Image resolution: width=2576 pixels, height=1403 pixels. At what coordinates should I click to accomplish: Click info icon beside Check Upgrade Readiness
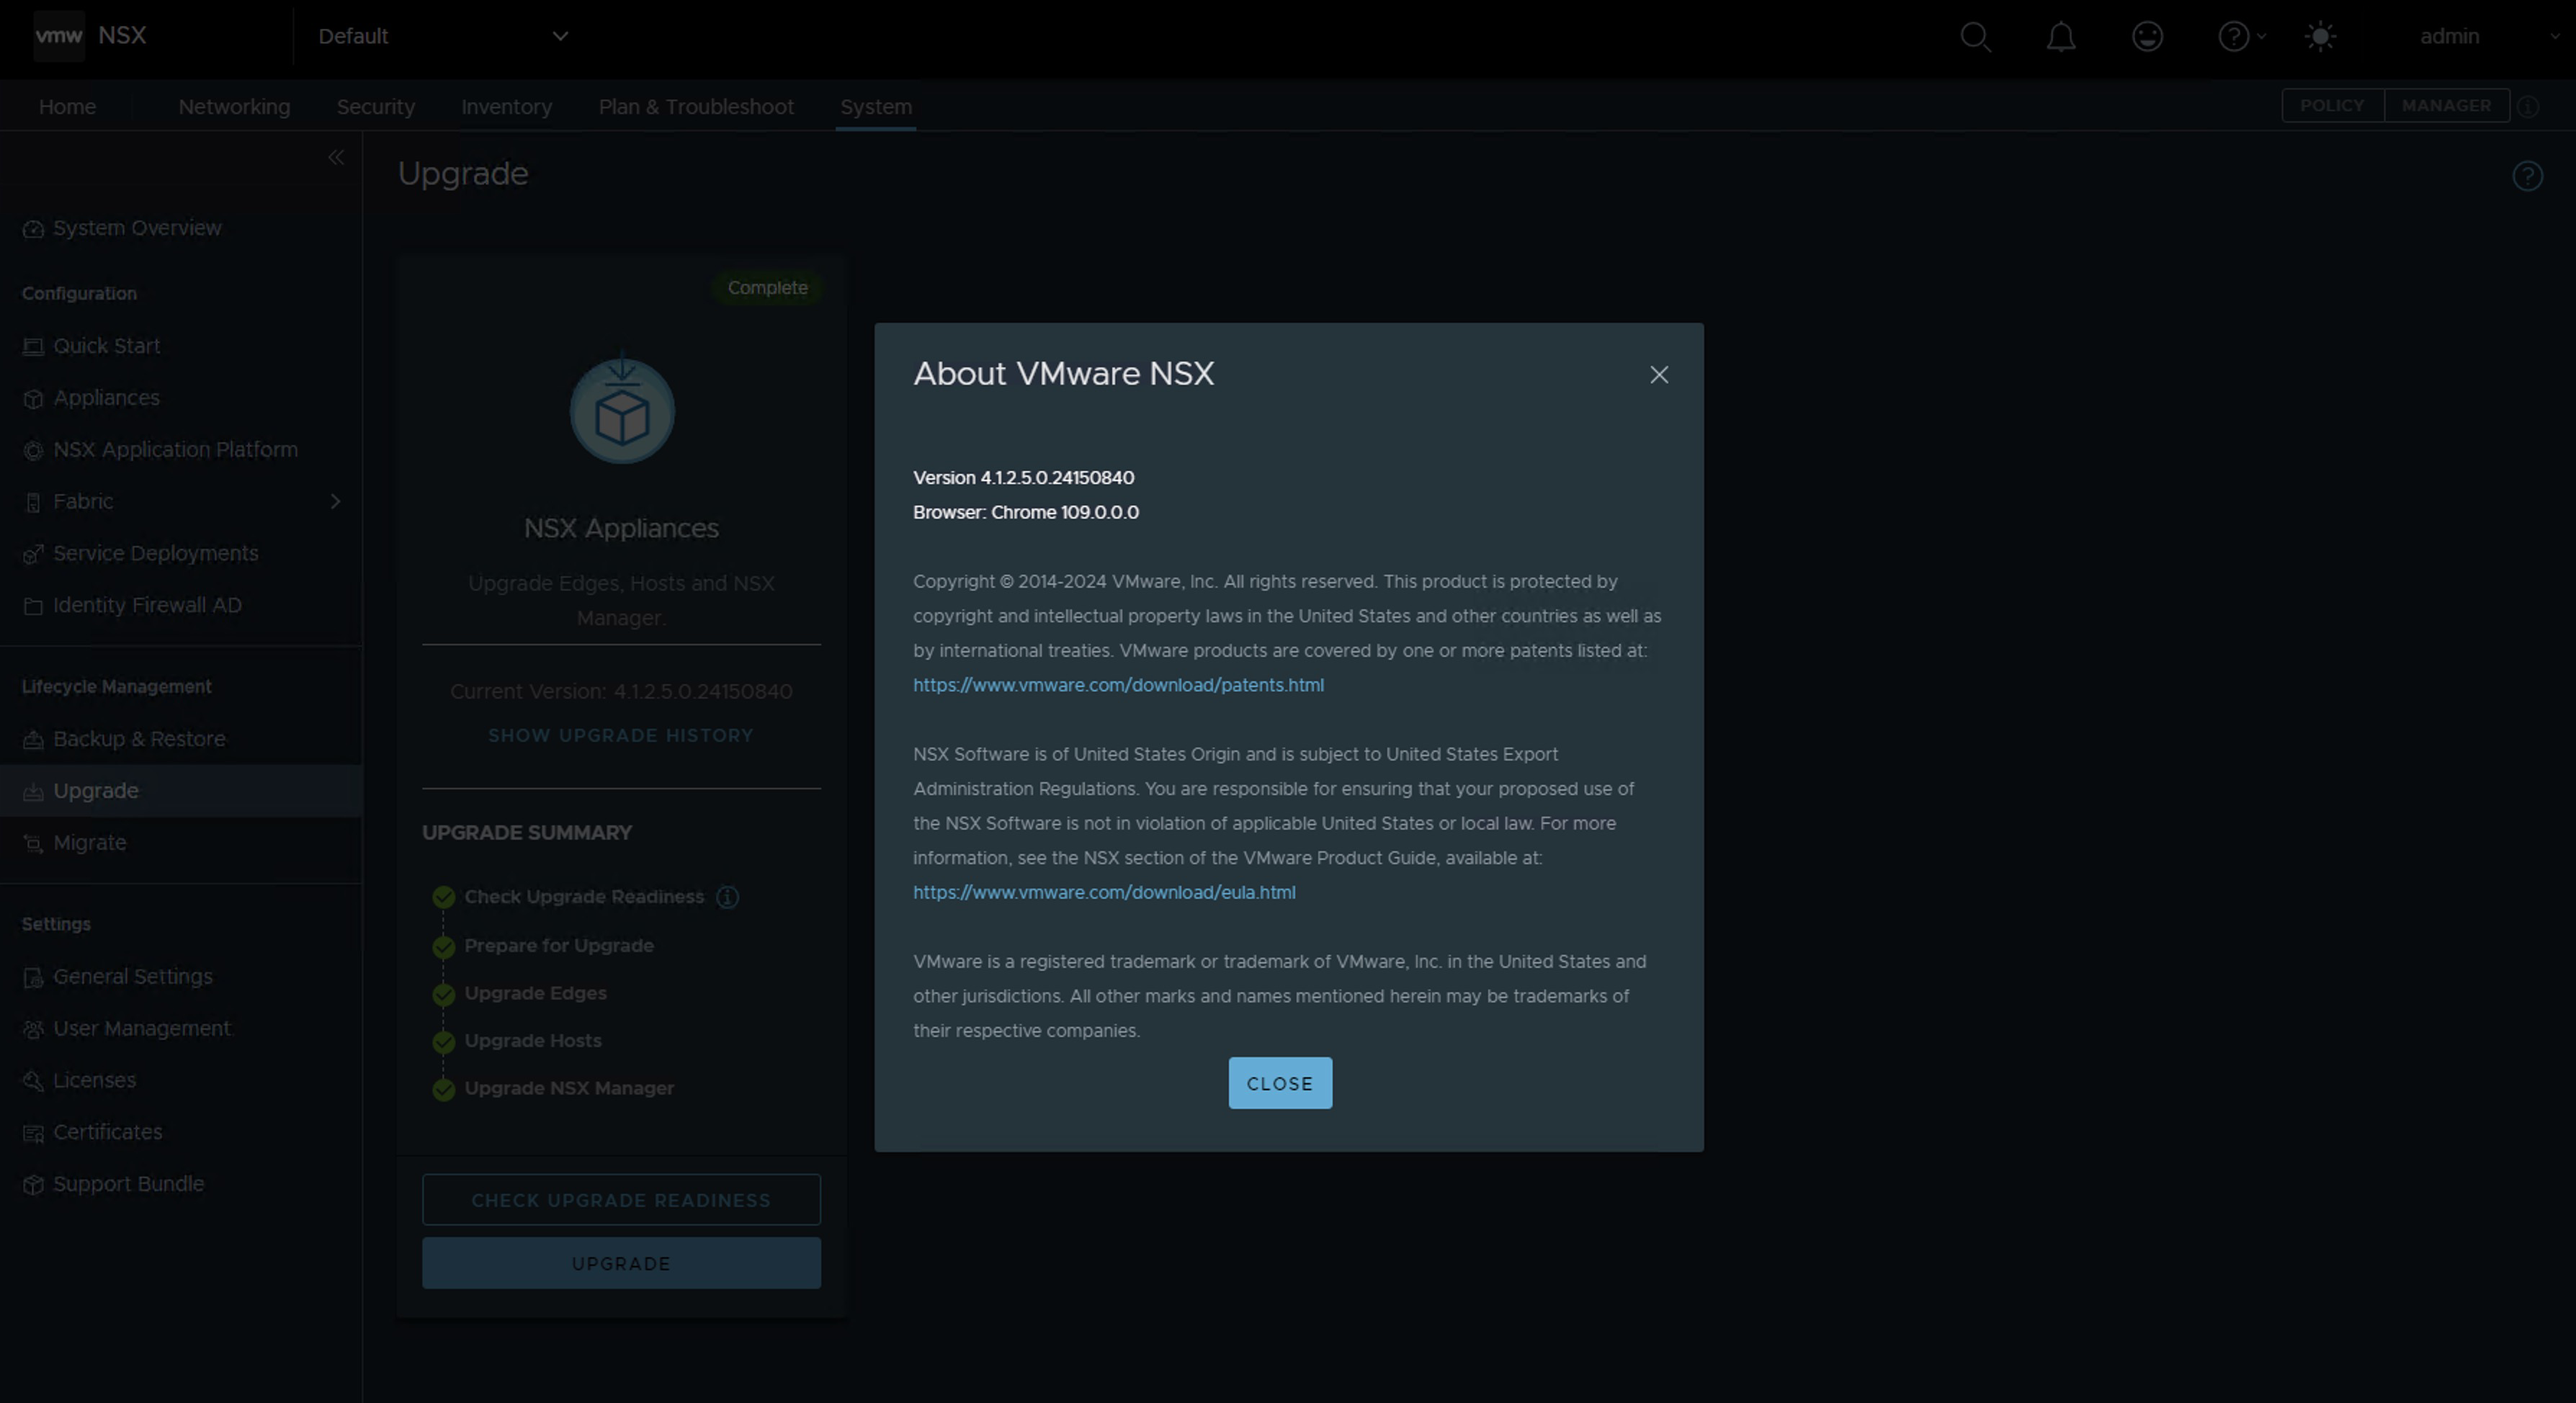coord(728,897)
